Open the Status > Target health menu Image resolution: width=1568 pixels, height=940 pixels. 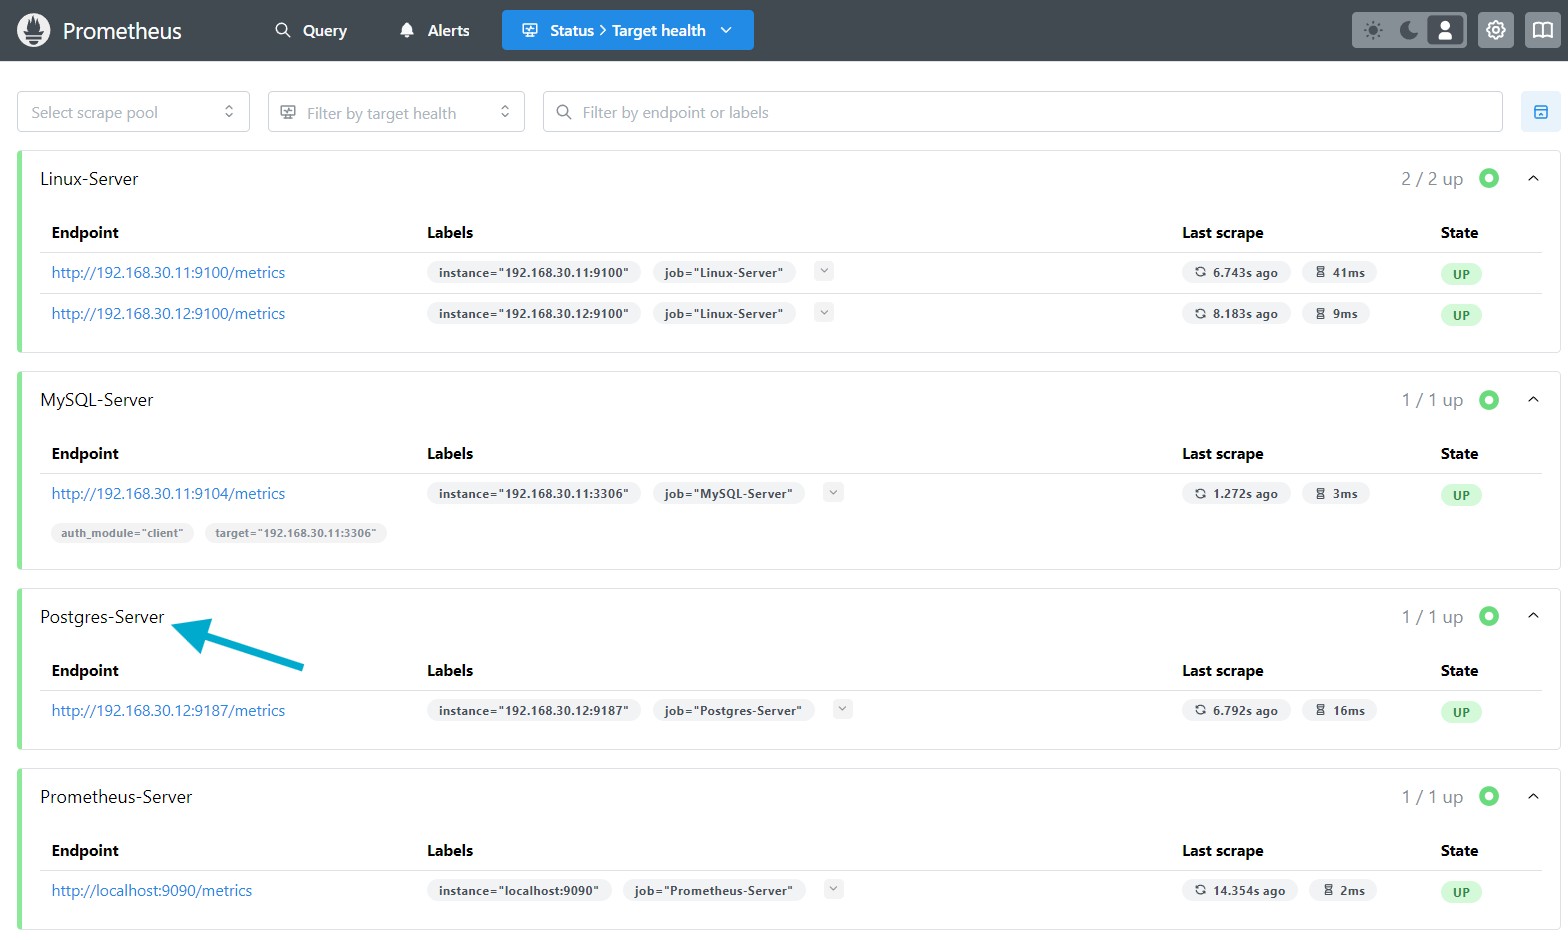click(x=627, y=31)
